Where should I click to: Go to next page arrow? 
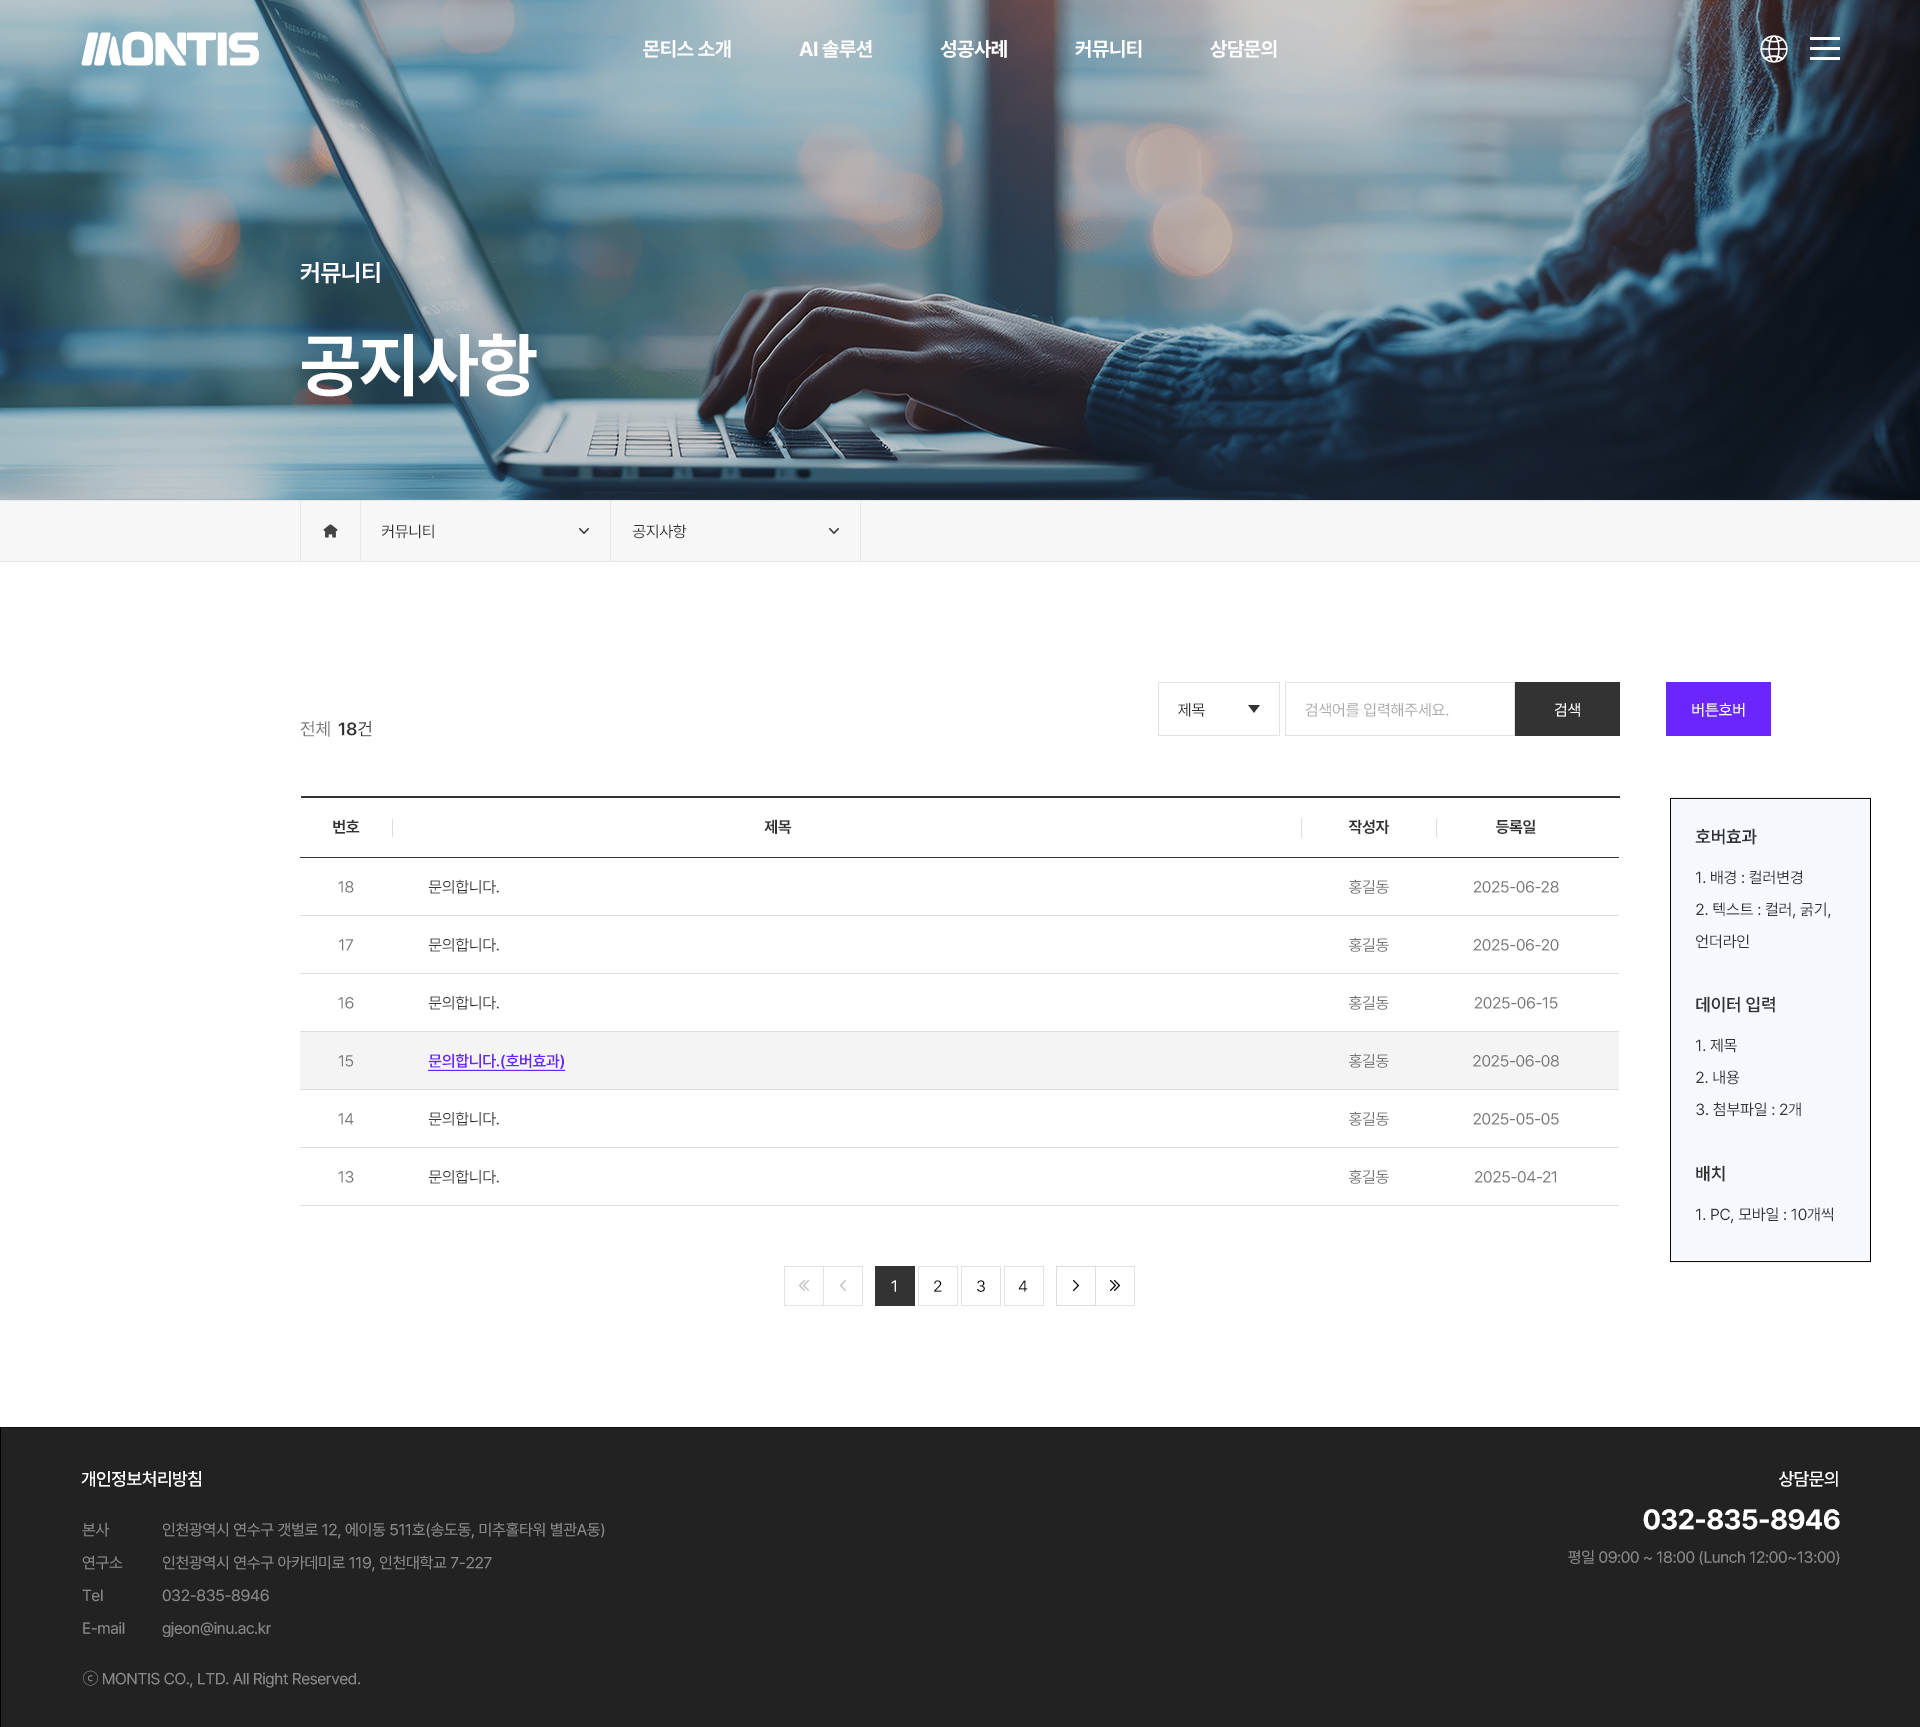[x=1075, y=1286]
